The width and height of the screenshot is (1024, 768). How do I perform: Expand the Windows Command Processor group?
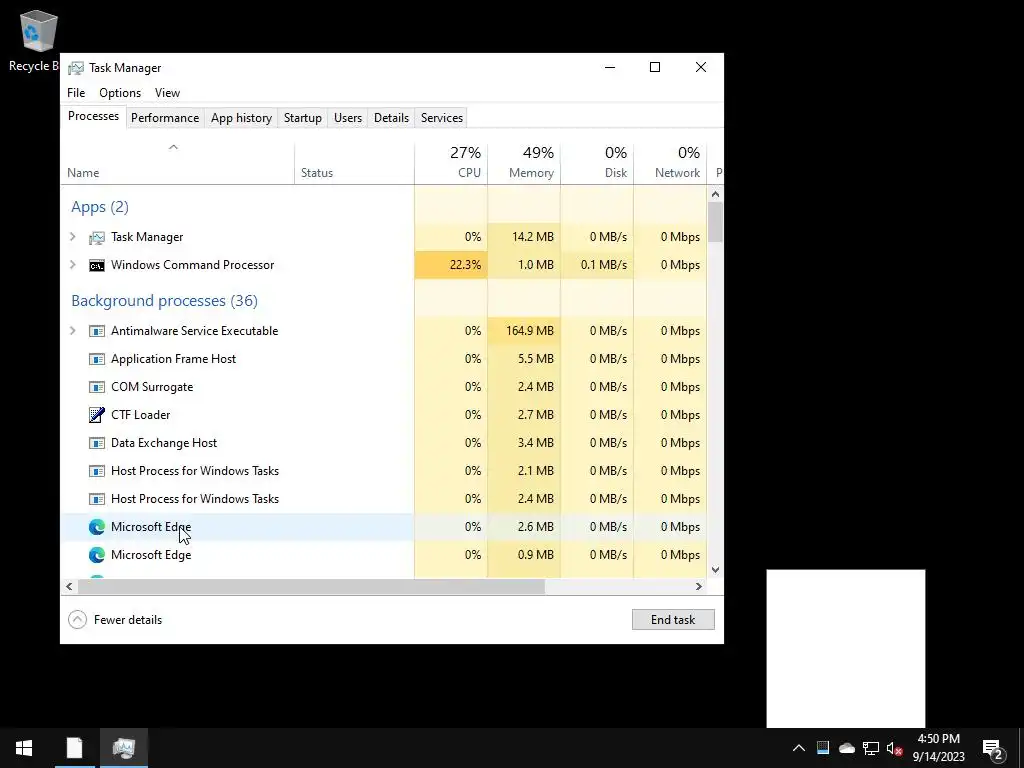(x=72, y=264)
